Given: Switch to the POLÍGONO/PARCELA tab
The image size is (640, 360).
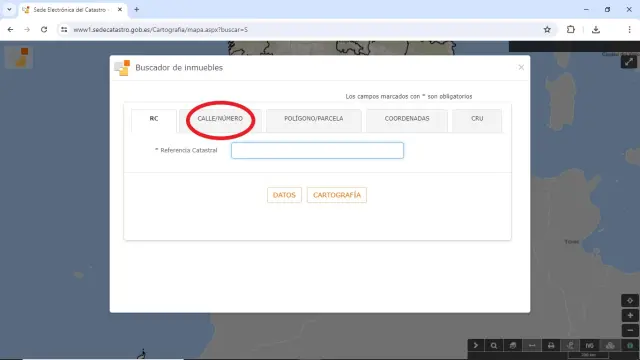Looking at the screenshot, I should [313, 120].
